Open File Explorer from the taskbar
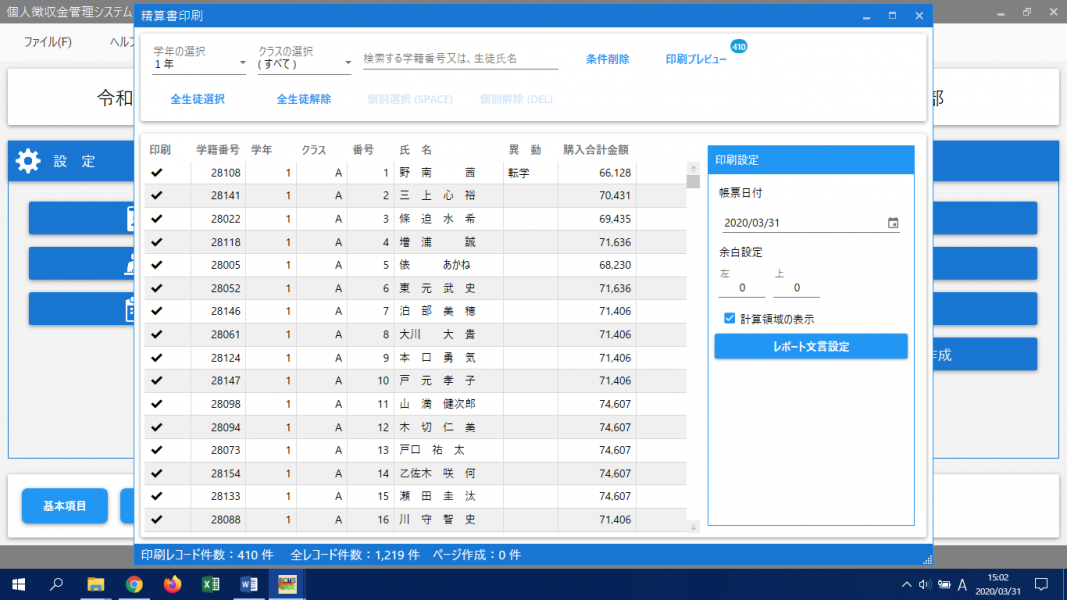The width and height of the screenshot is (1067, 600). click(96, 584)
